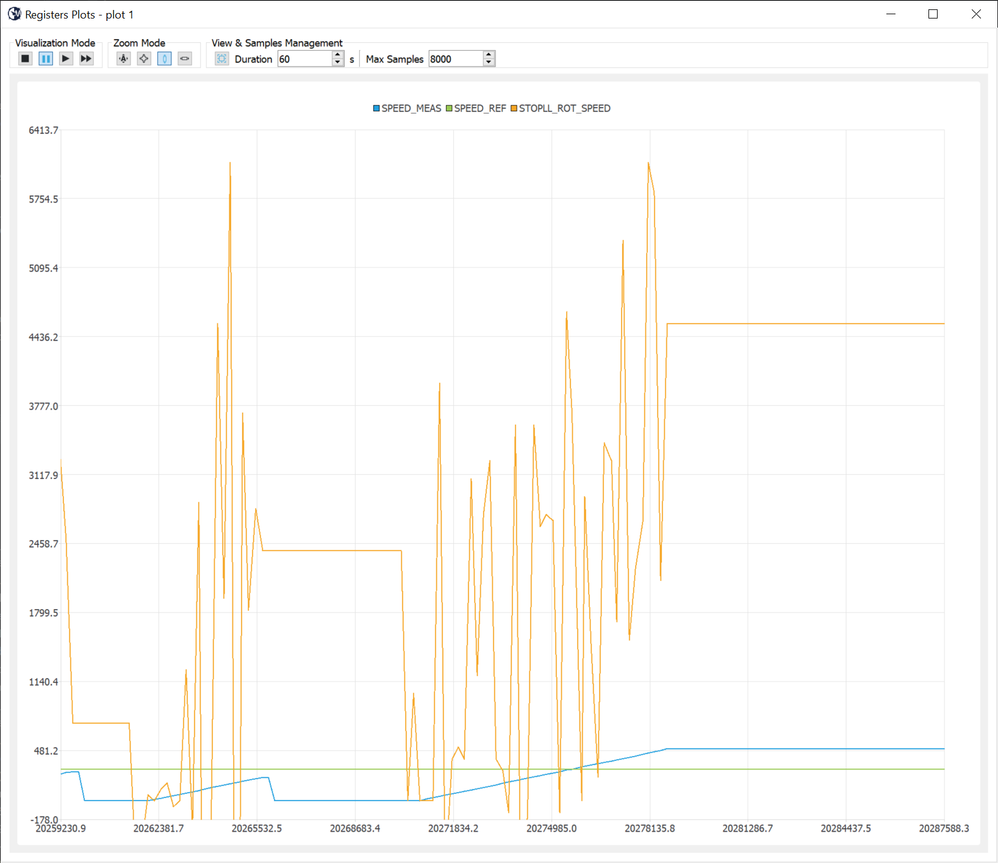Click the x-axis value 20278135.8
The height and width of the screenshot is (863, 998).
point(650,828)
